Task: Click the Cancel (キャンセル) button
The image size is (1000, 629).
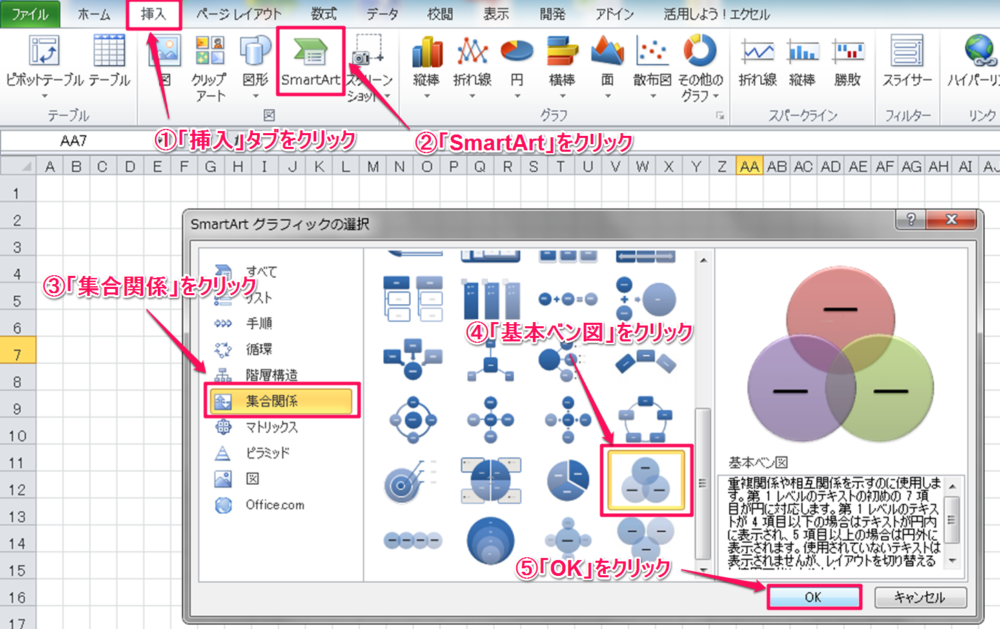Action: tap(920, 597)
